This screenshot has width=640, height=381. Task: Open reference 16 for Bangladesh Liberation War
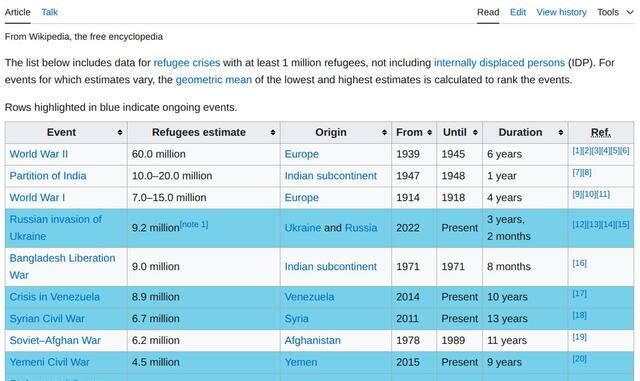(579, 263)
